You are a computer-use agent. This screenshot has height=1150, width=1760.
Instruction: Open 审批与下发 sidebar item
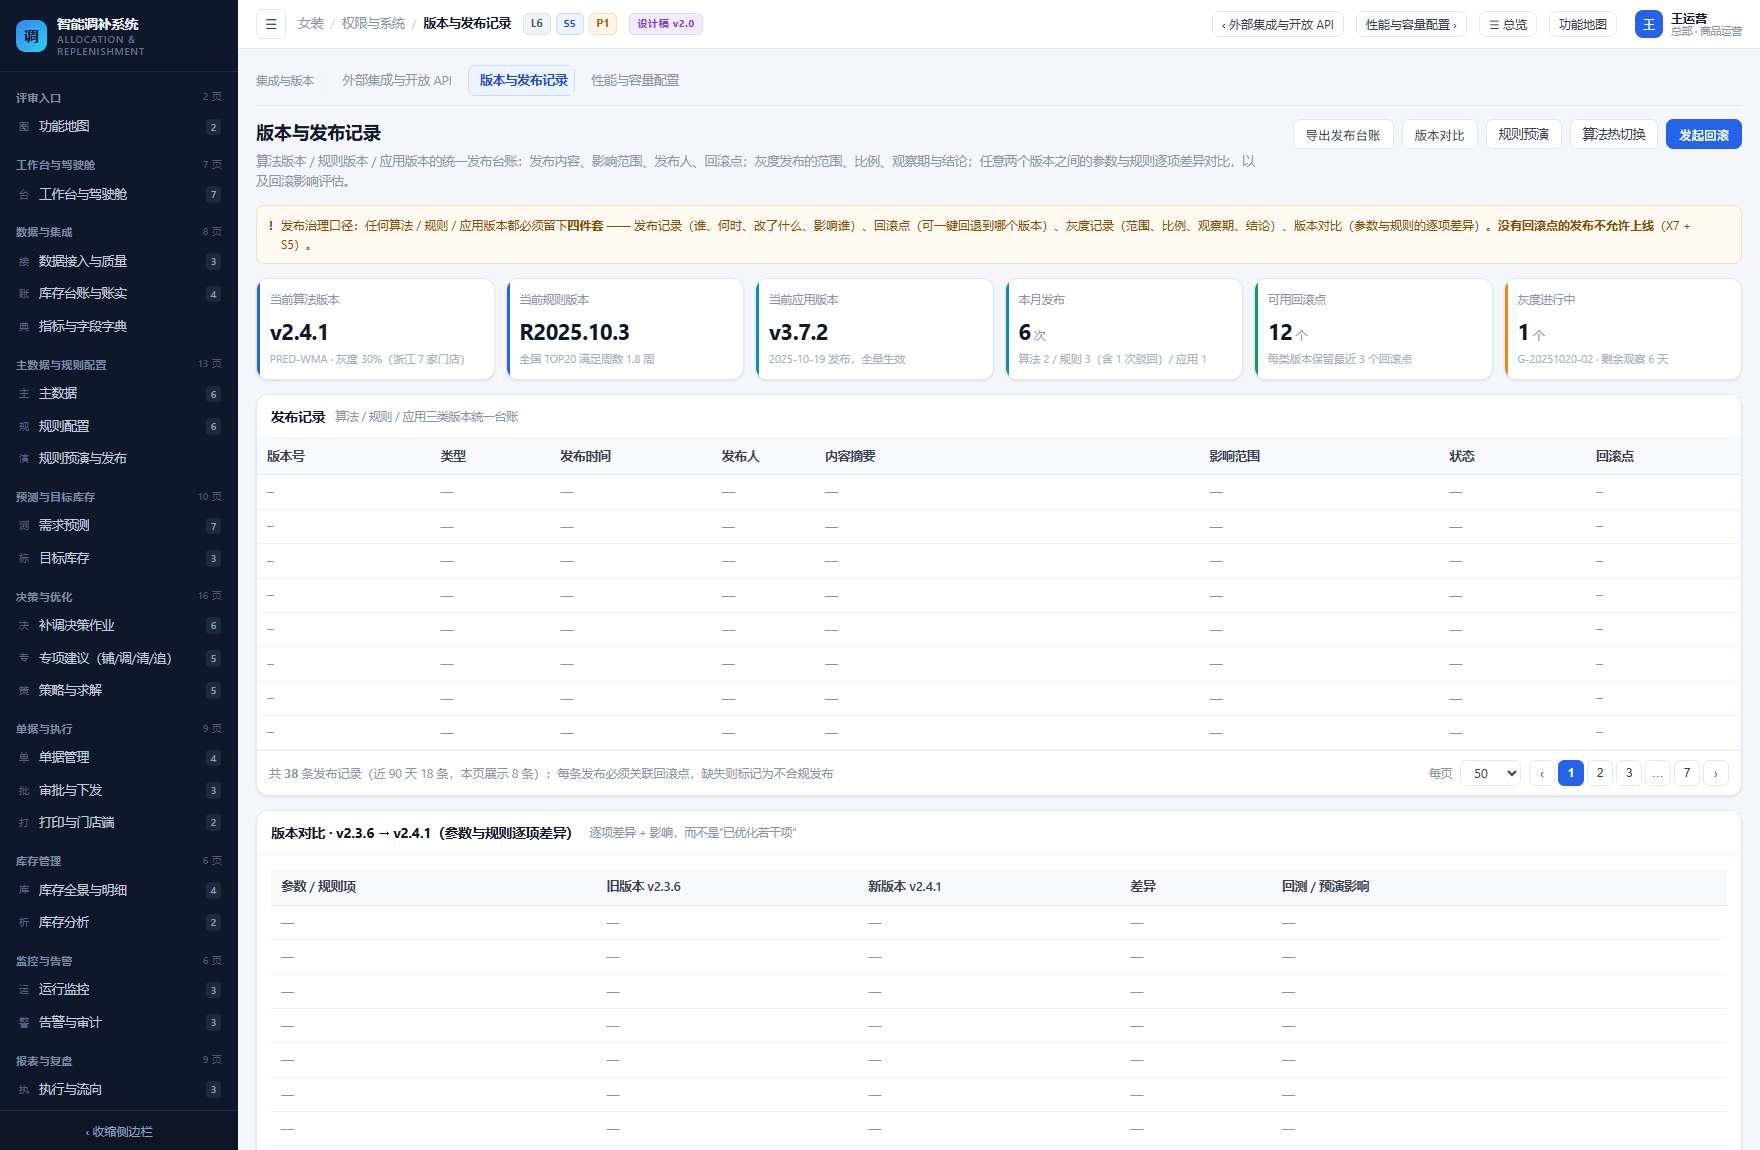(x=119, y=791)
